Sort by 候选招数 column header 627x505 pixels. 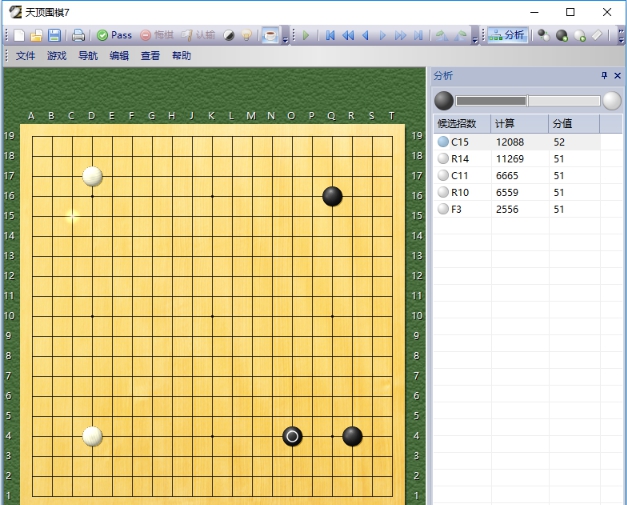[462, 124]
